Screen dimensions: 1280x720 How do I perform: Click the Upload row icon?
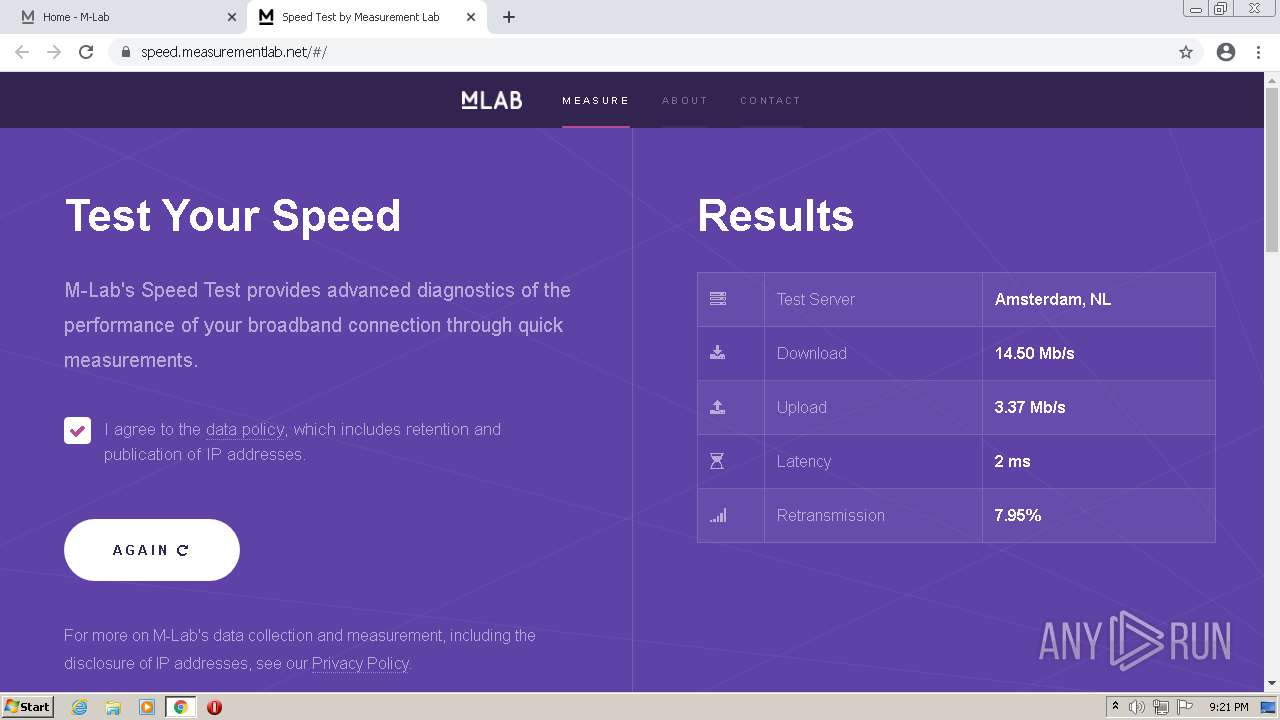point(718,407)
